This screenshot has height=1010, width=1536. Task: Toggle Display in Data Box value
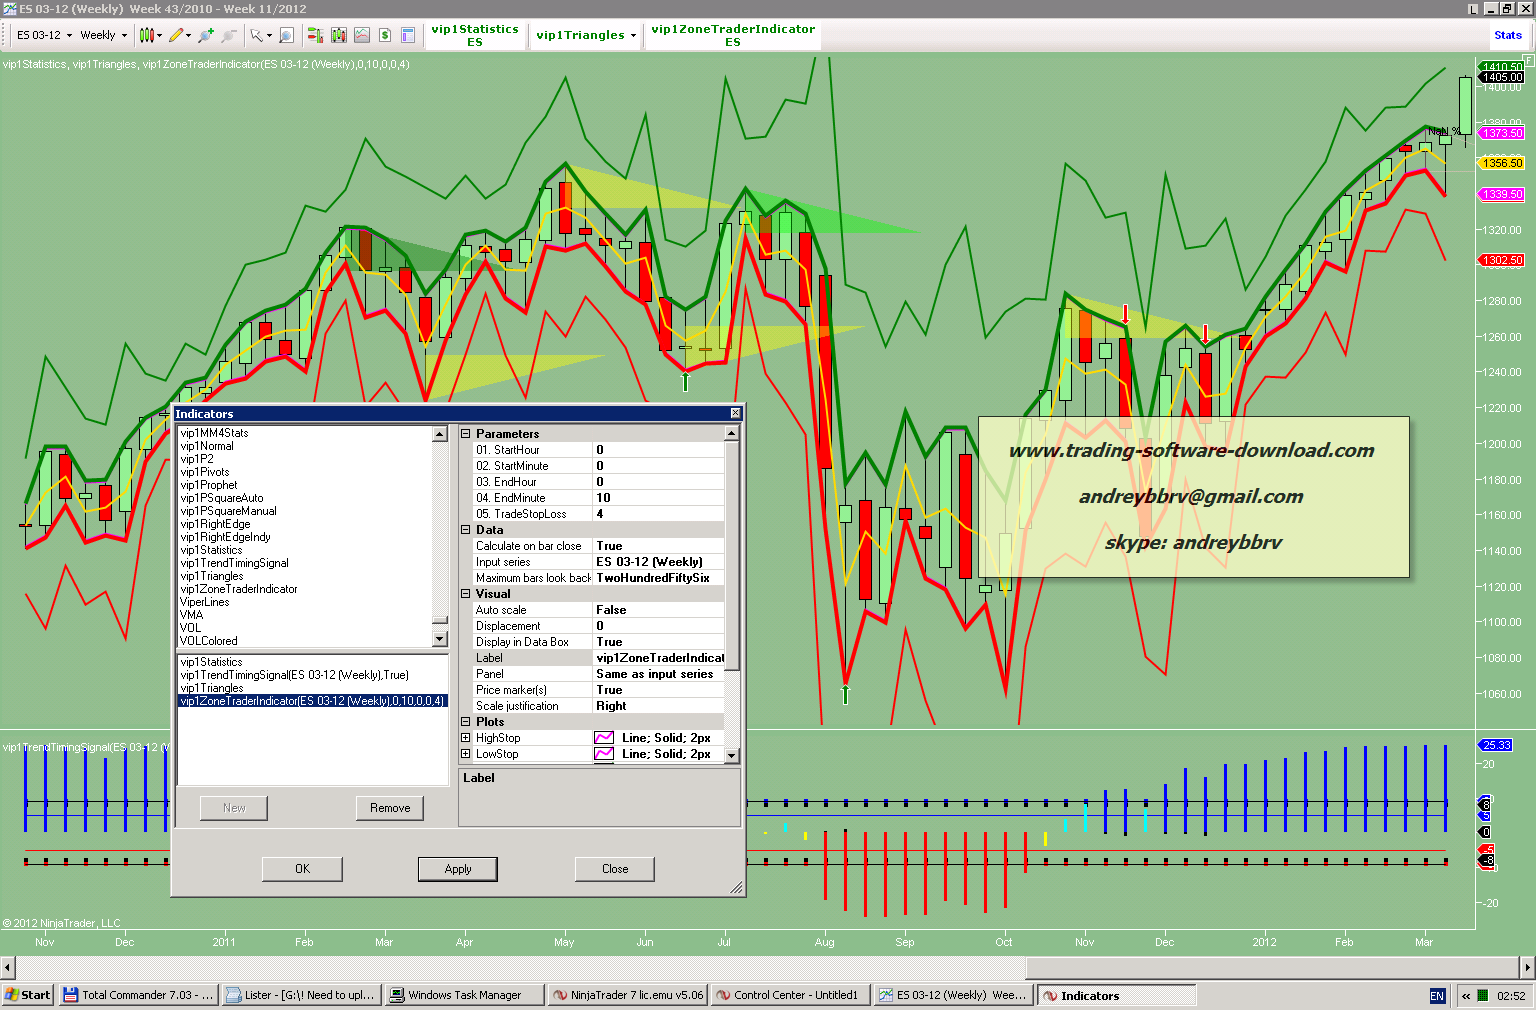tap(658, 642)
